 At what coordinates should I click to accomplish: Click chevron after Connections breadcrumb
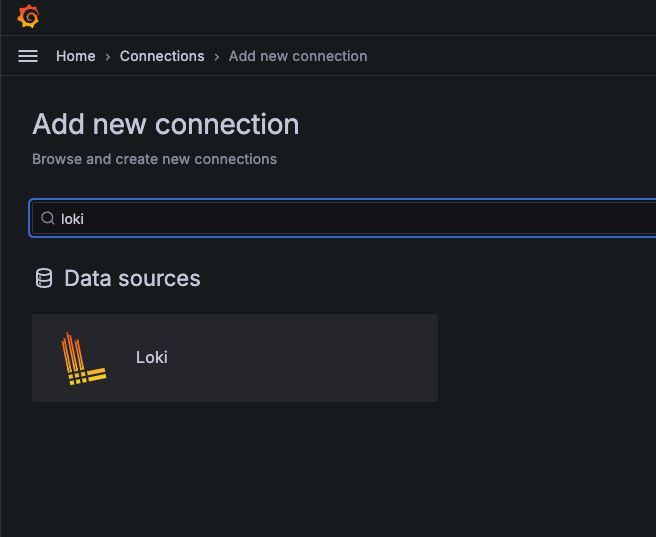point(217,57)
